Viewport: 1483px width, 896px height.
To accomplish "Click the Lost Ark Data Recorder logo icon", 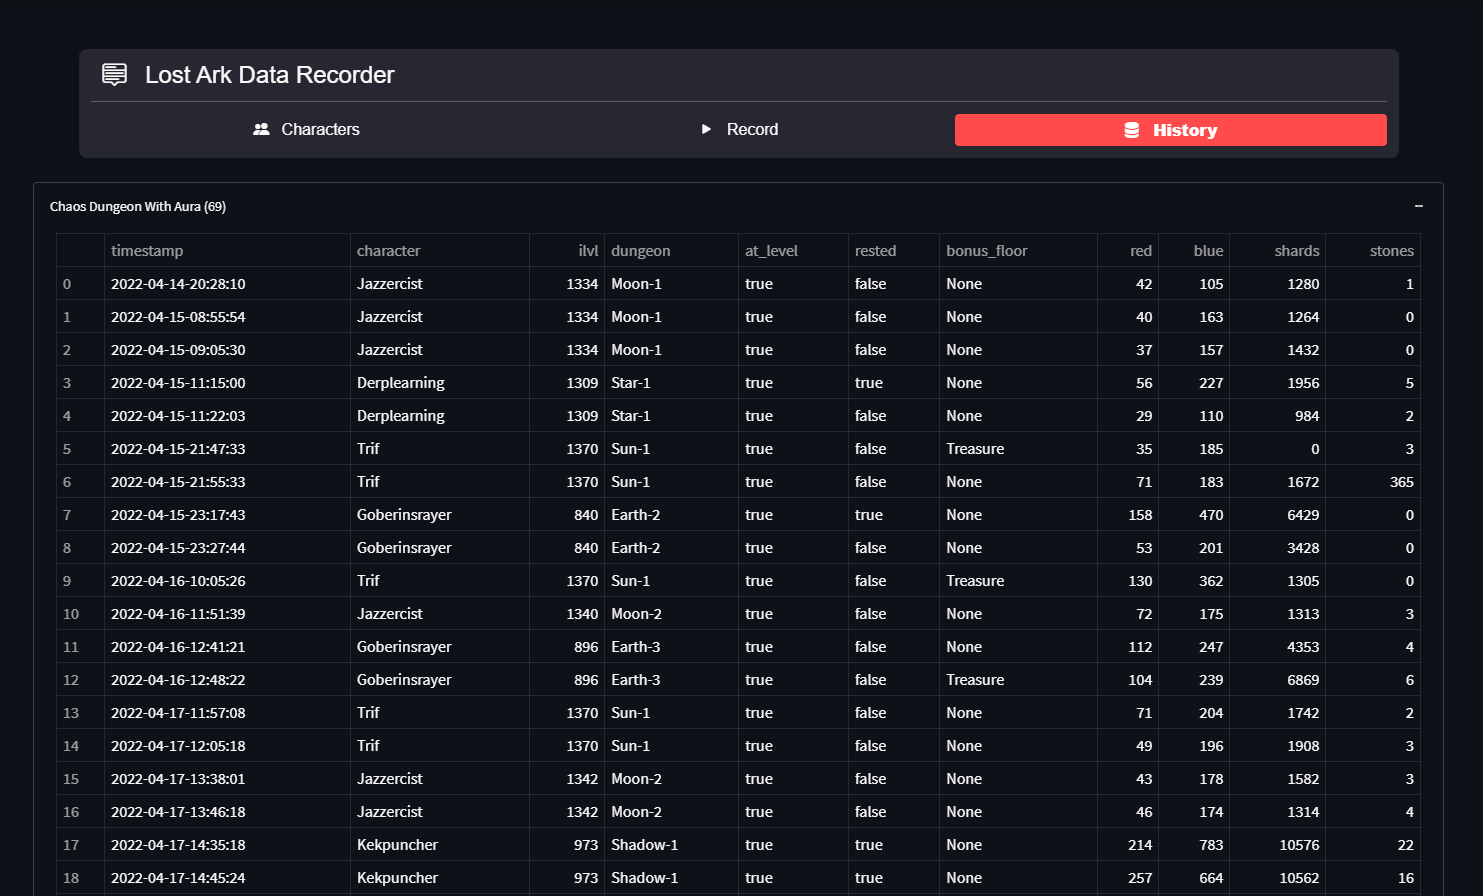I will pyautogui.click(x=115, y=74).
